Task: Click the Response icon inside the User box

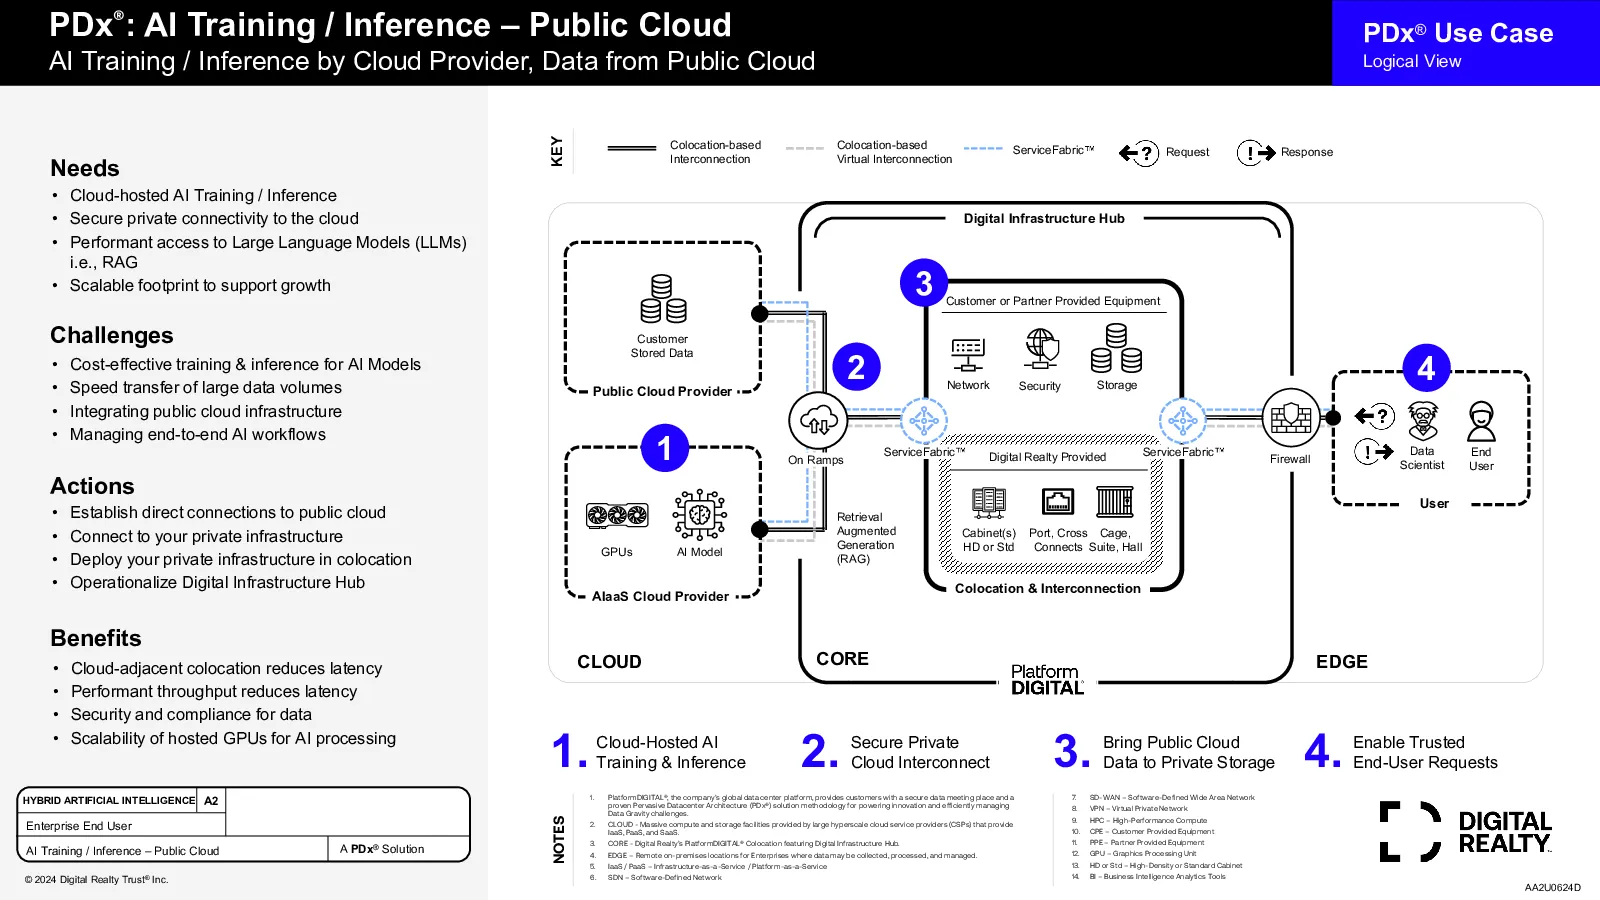Action: (x=1375, y=452)
